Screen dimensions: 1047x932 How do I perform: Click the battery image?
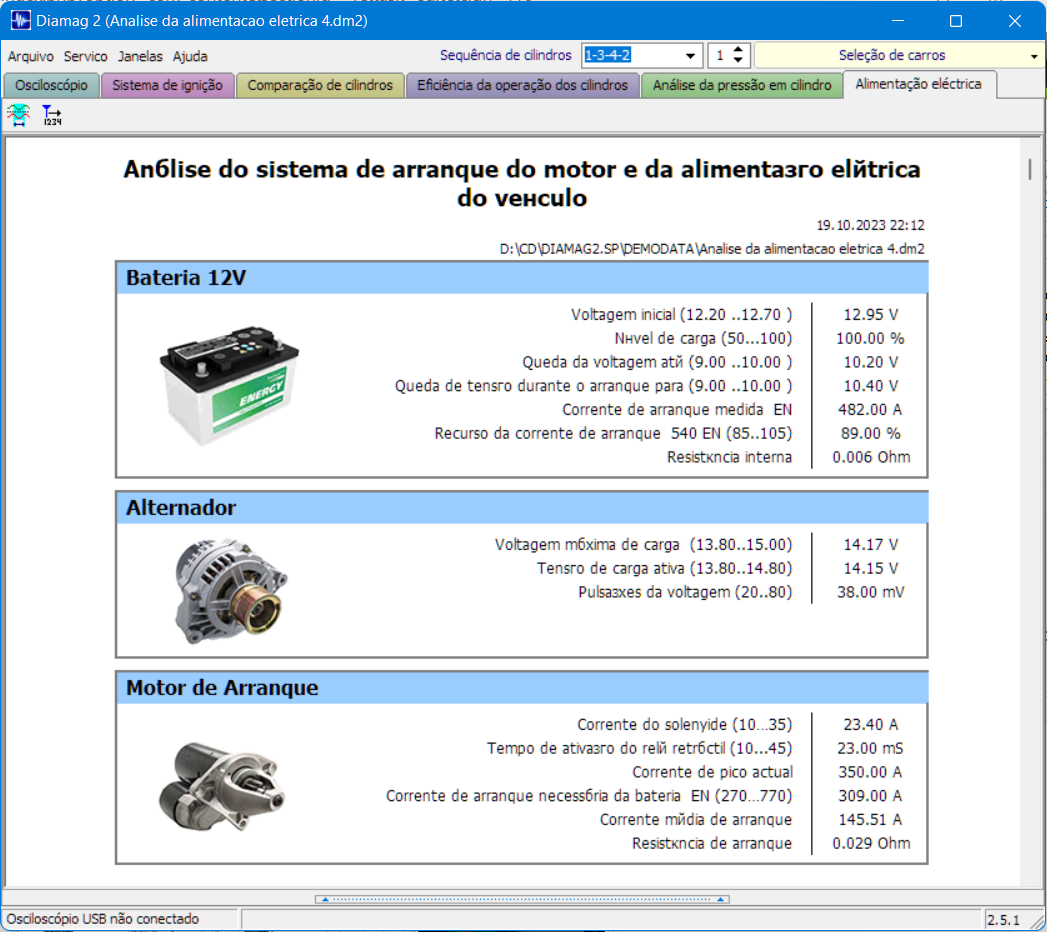pos(229,385)
